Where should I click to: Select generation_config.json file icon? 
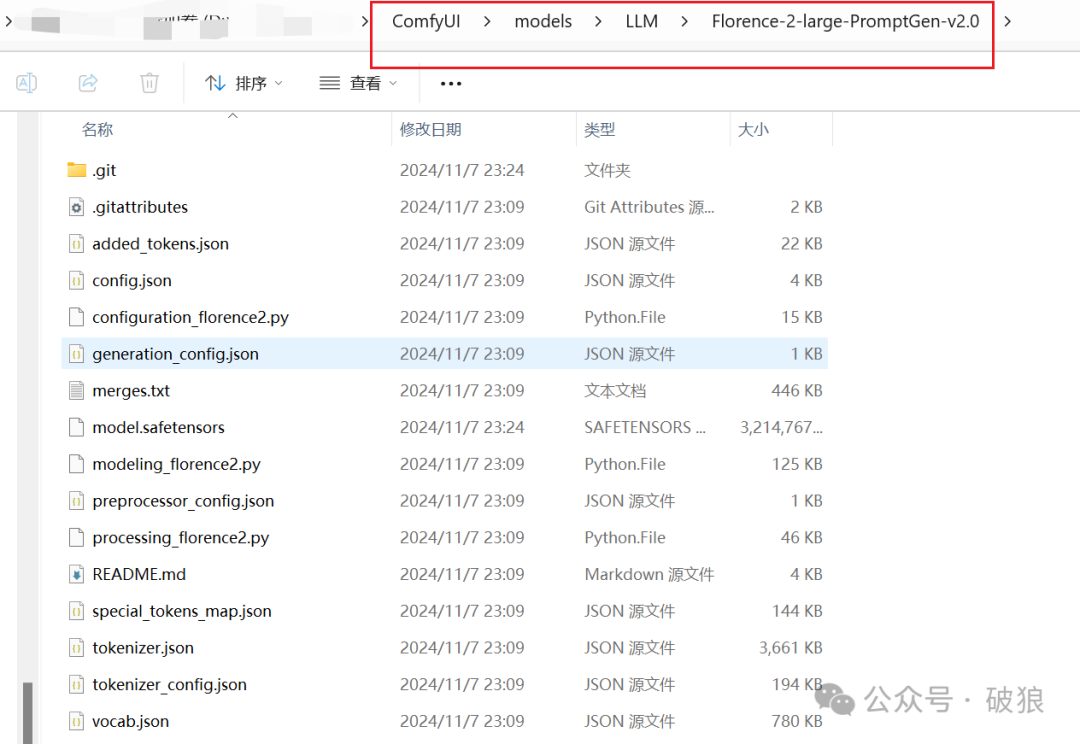(x=76, y=353)
